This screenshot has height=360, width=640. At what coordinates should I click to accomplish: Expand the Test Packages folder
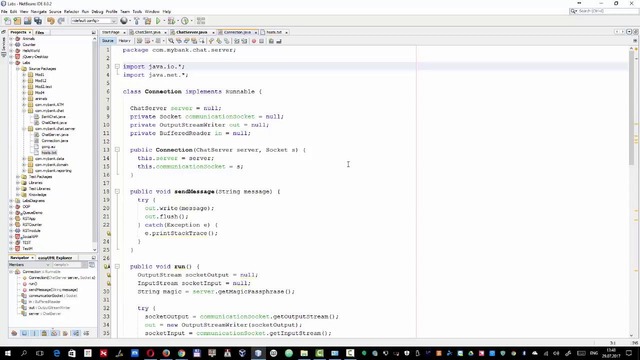click(18, 177)
